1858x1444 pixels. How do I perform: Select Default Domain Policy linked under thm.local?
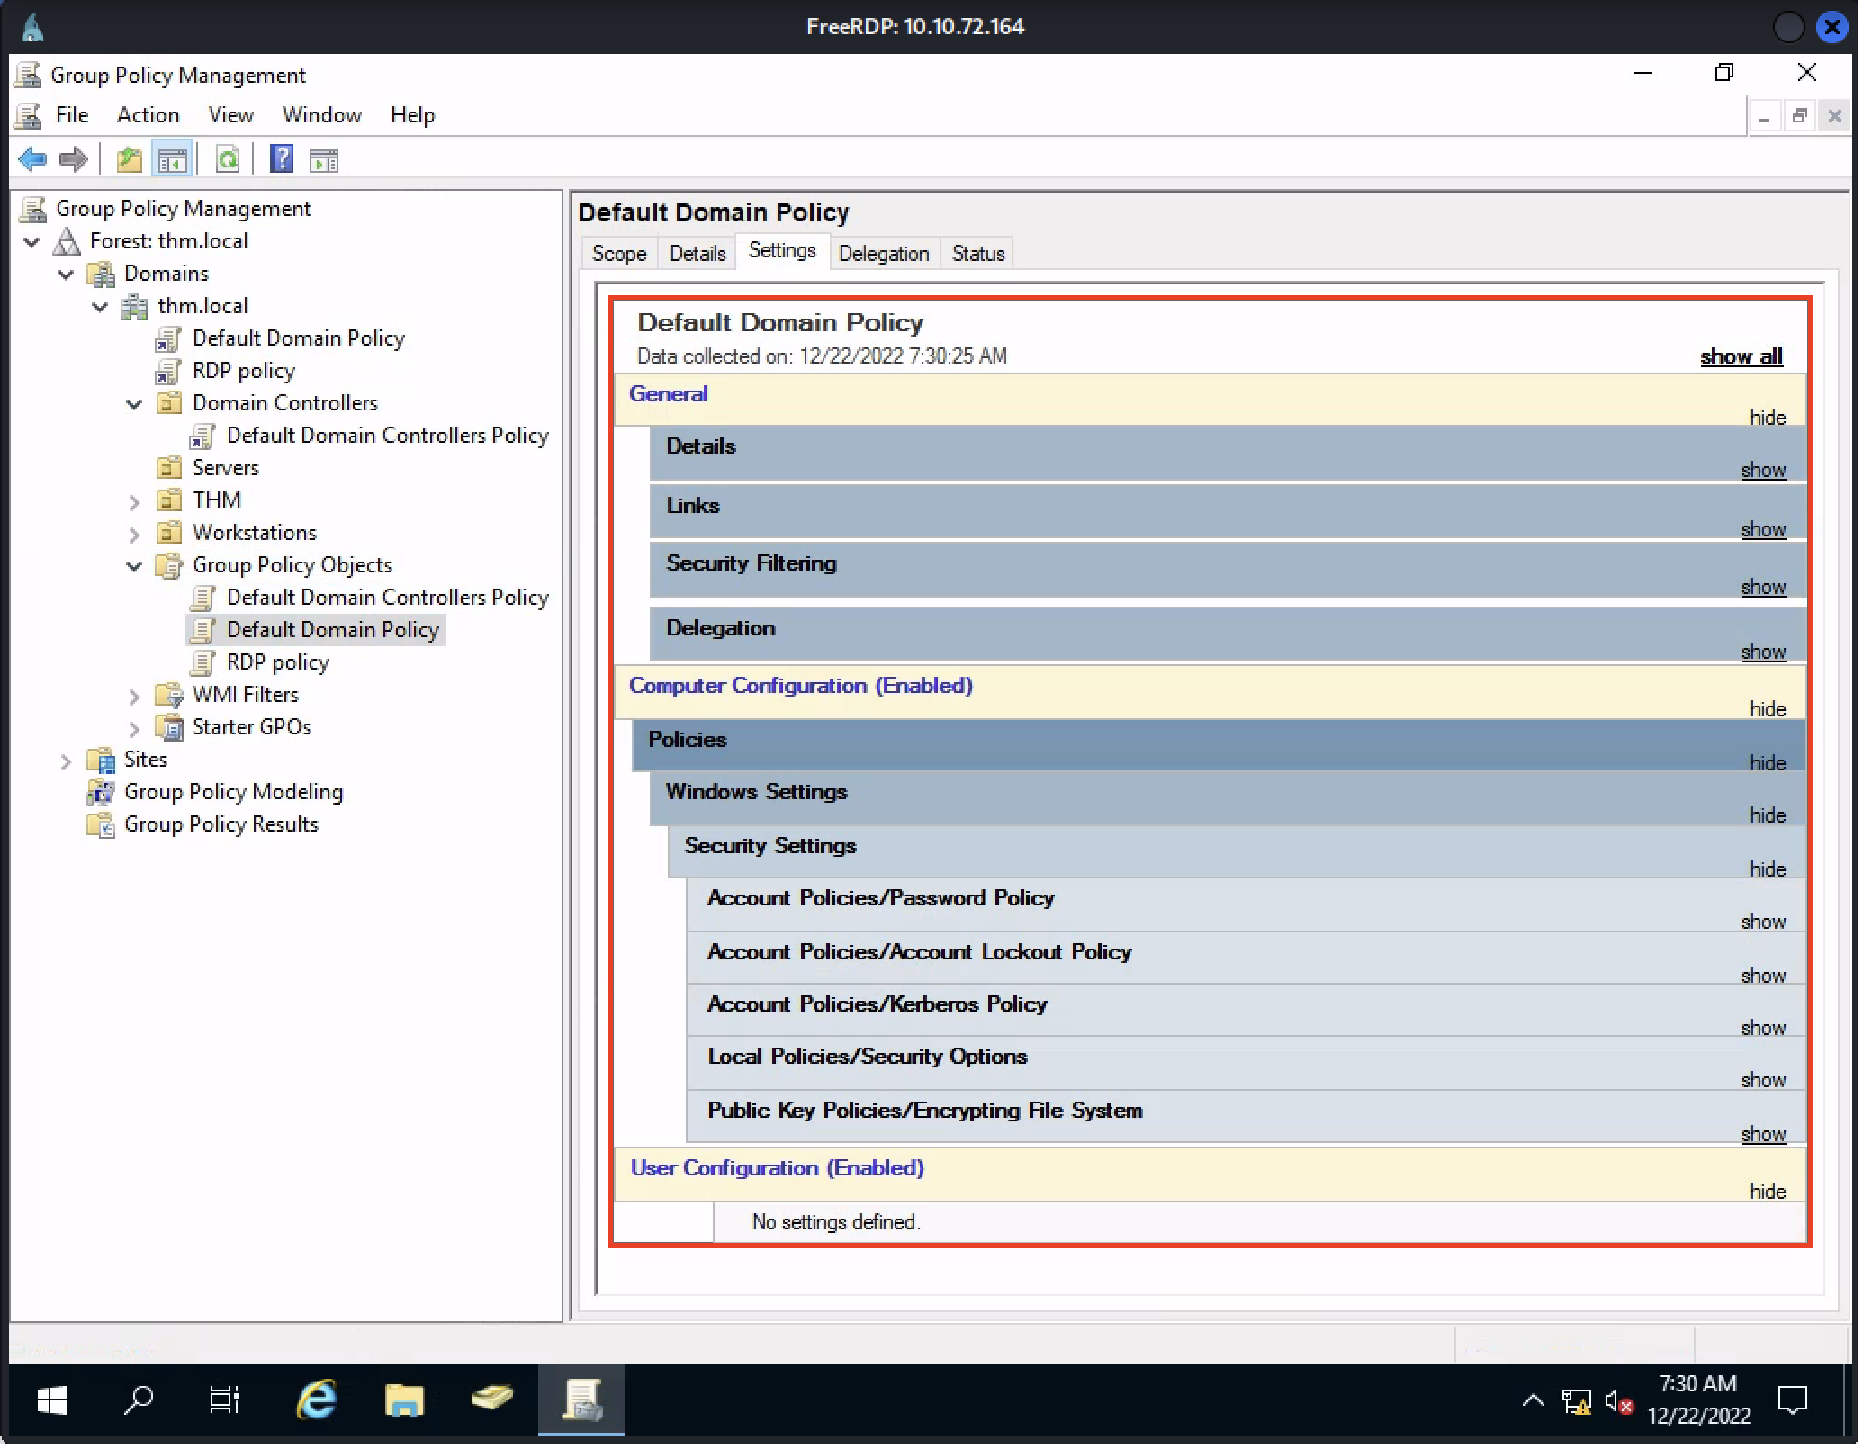coord(298,339)
